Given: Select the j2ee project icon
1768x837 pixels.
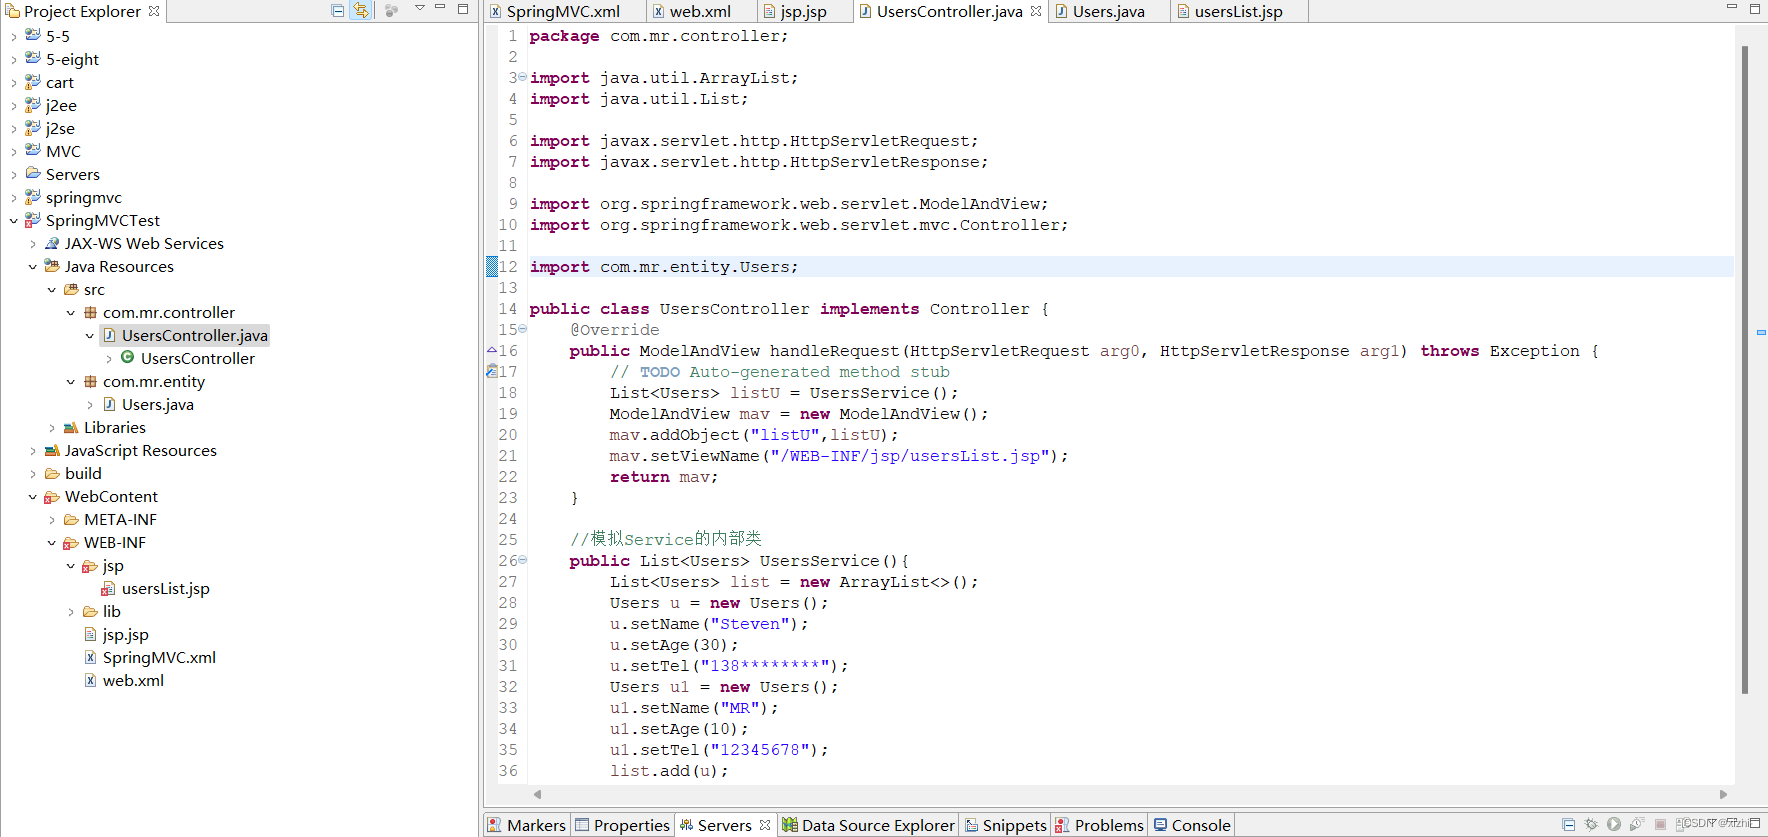Looking at the screenshot, I should pyautogui.click(x=33, y=105).
